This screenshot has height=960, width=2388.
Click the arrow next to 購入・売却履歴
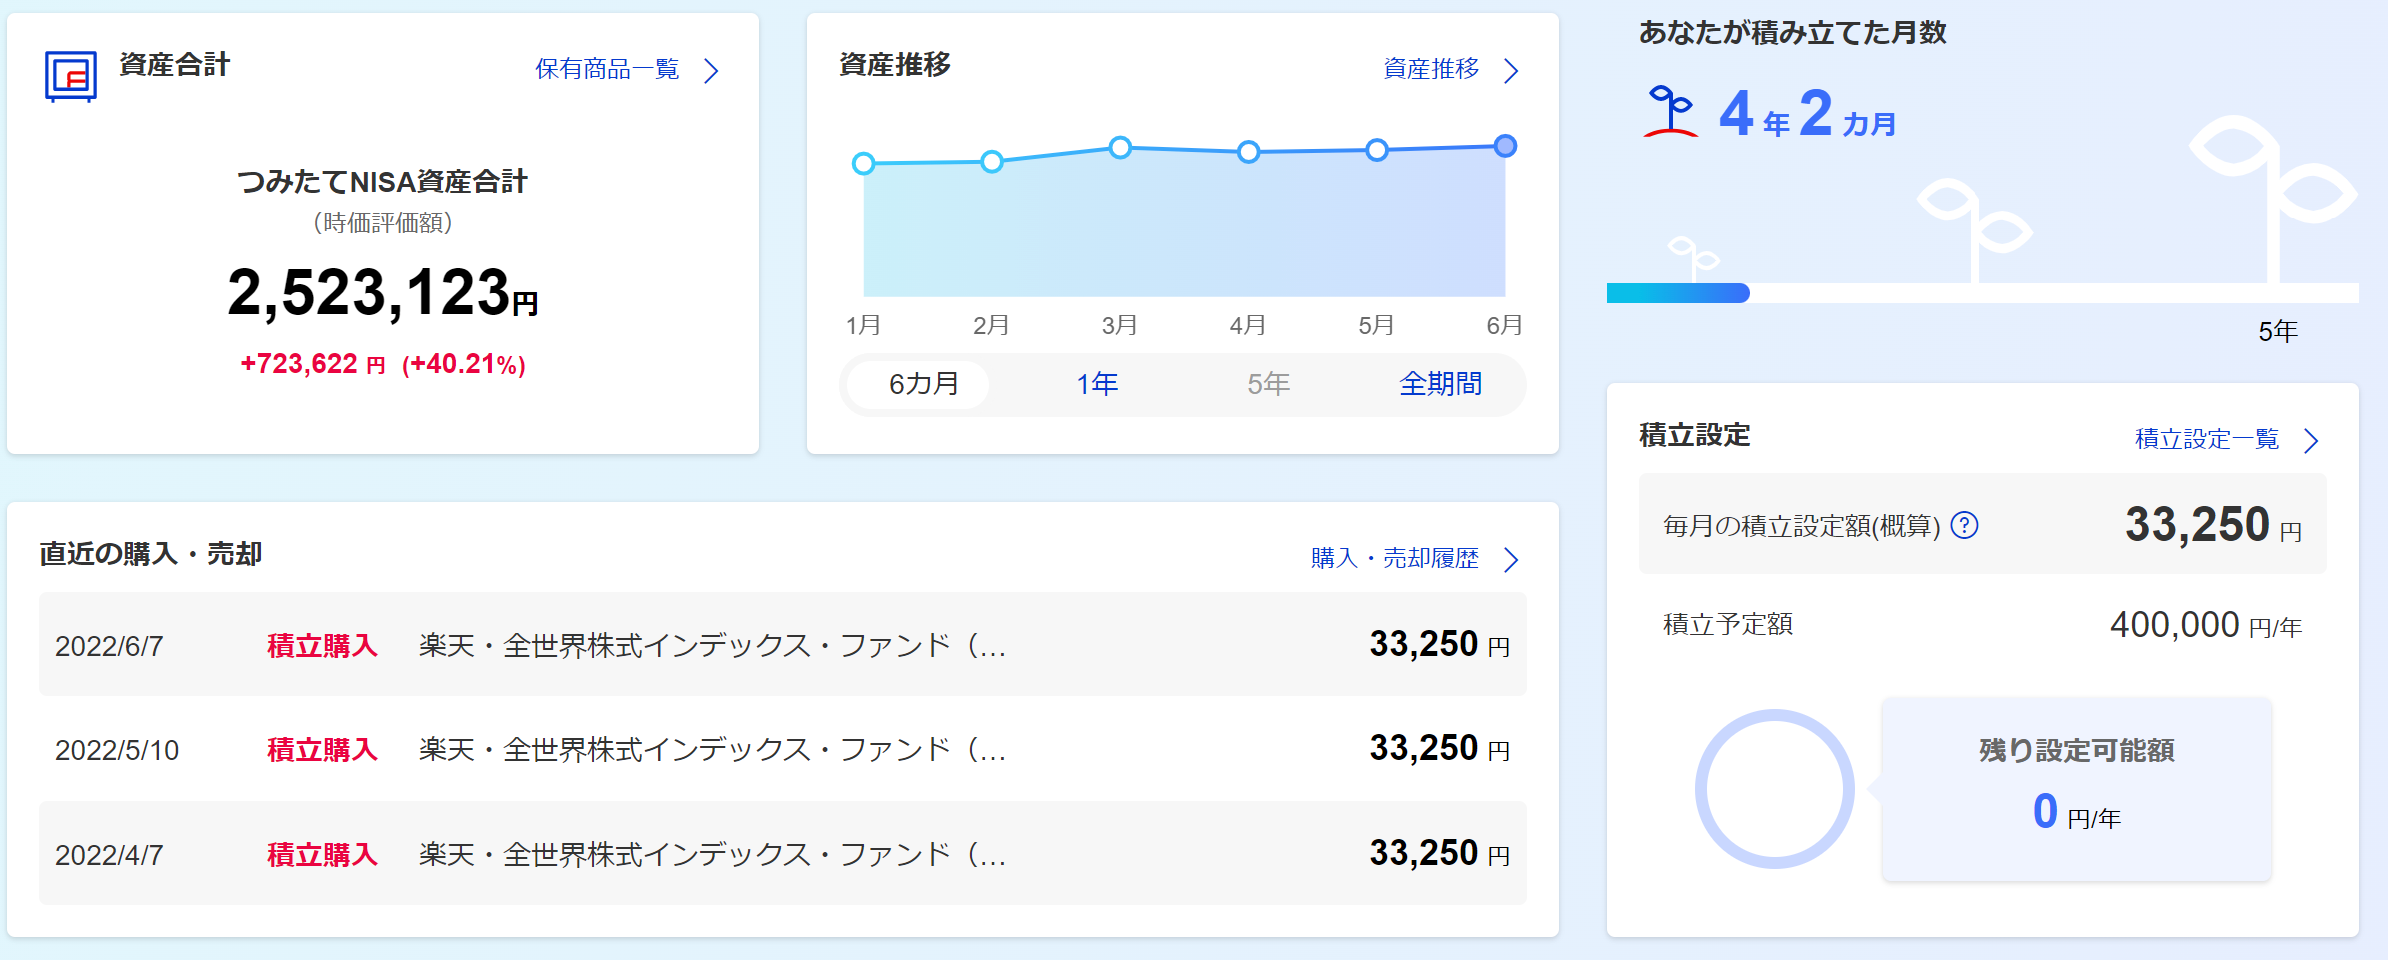click(1511, 559)
